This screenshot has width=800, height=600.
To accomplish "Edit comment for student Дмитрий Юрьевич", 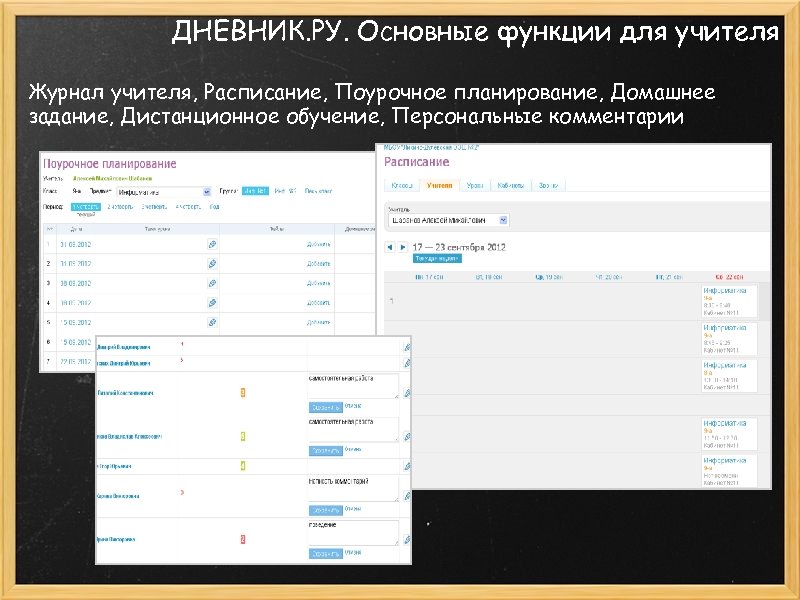I will pos(407,363).
